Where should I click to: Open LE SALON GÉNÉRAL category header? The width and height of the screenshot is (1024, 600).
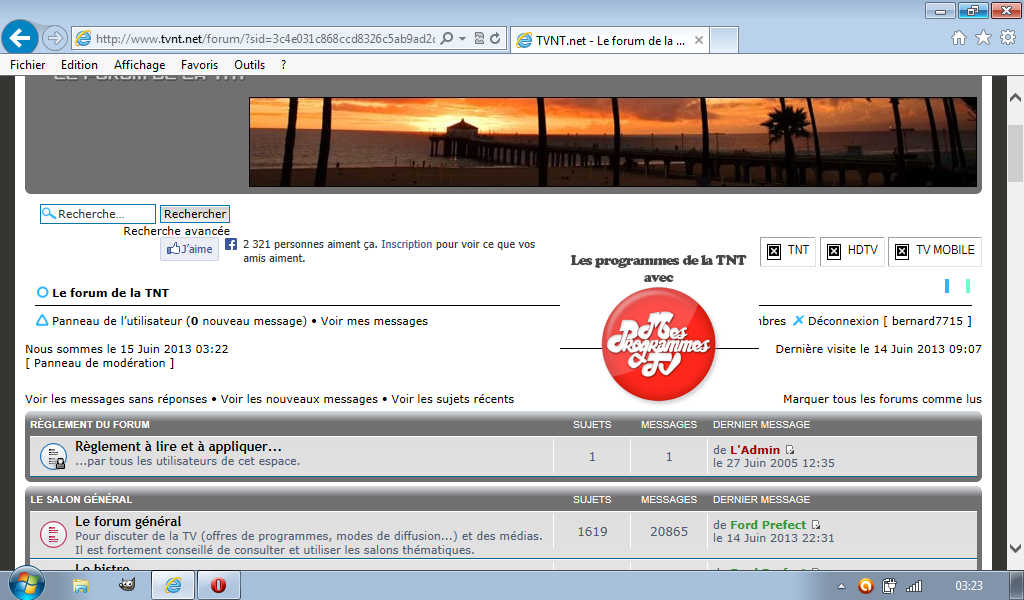[x=81, y=499]
